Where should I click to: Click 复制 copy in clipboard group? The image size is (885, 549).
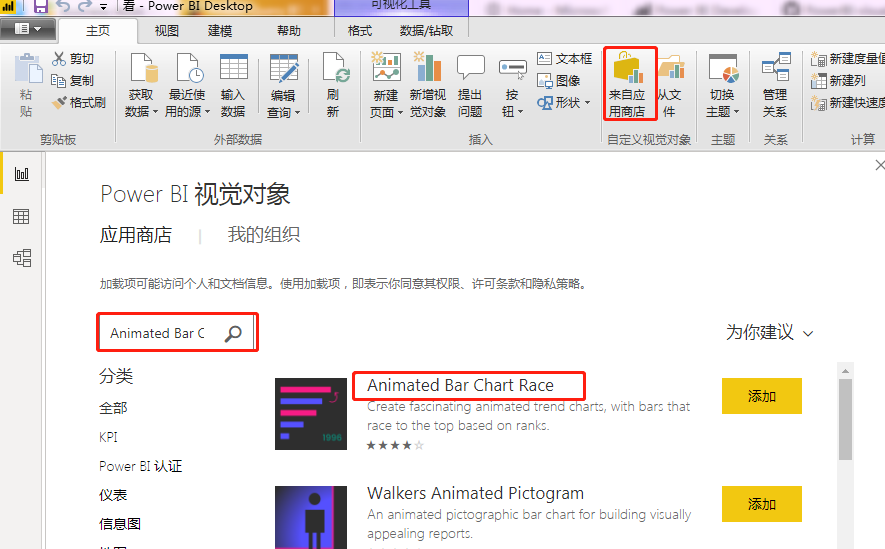pyautogui.click(x=73, y=81)
